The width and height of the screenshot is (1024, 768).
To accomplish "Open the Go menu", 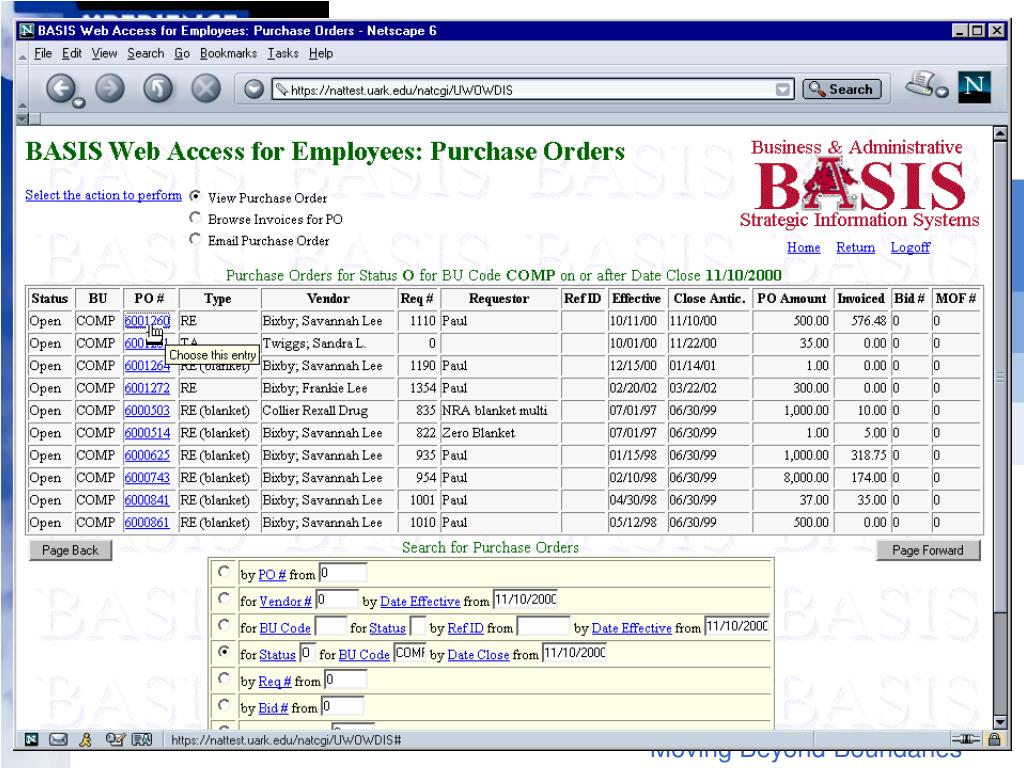I will tap(182, 54).
